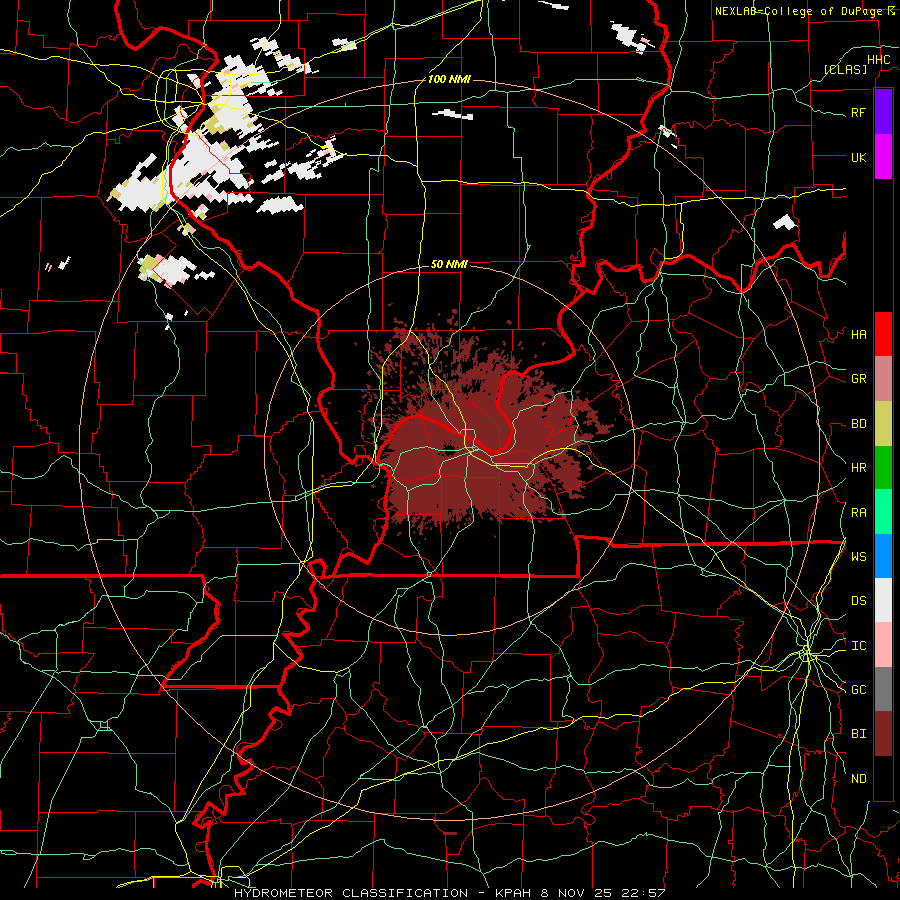The width and height of the screenshot is (900, 900).
Task: Click the HHC product code text
Action: coord(878,60)
